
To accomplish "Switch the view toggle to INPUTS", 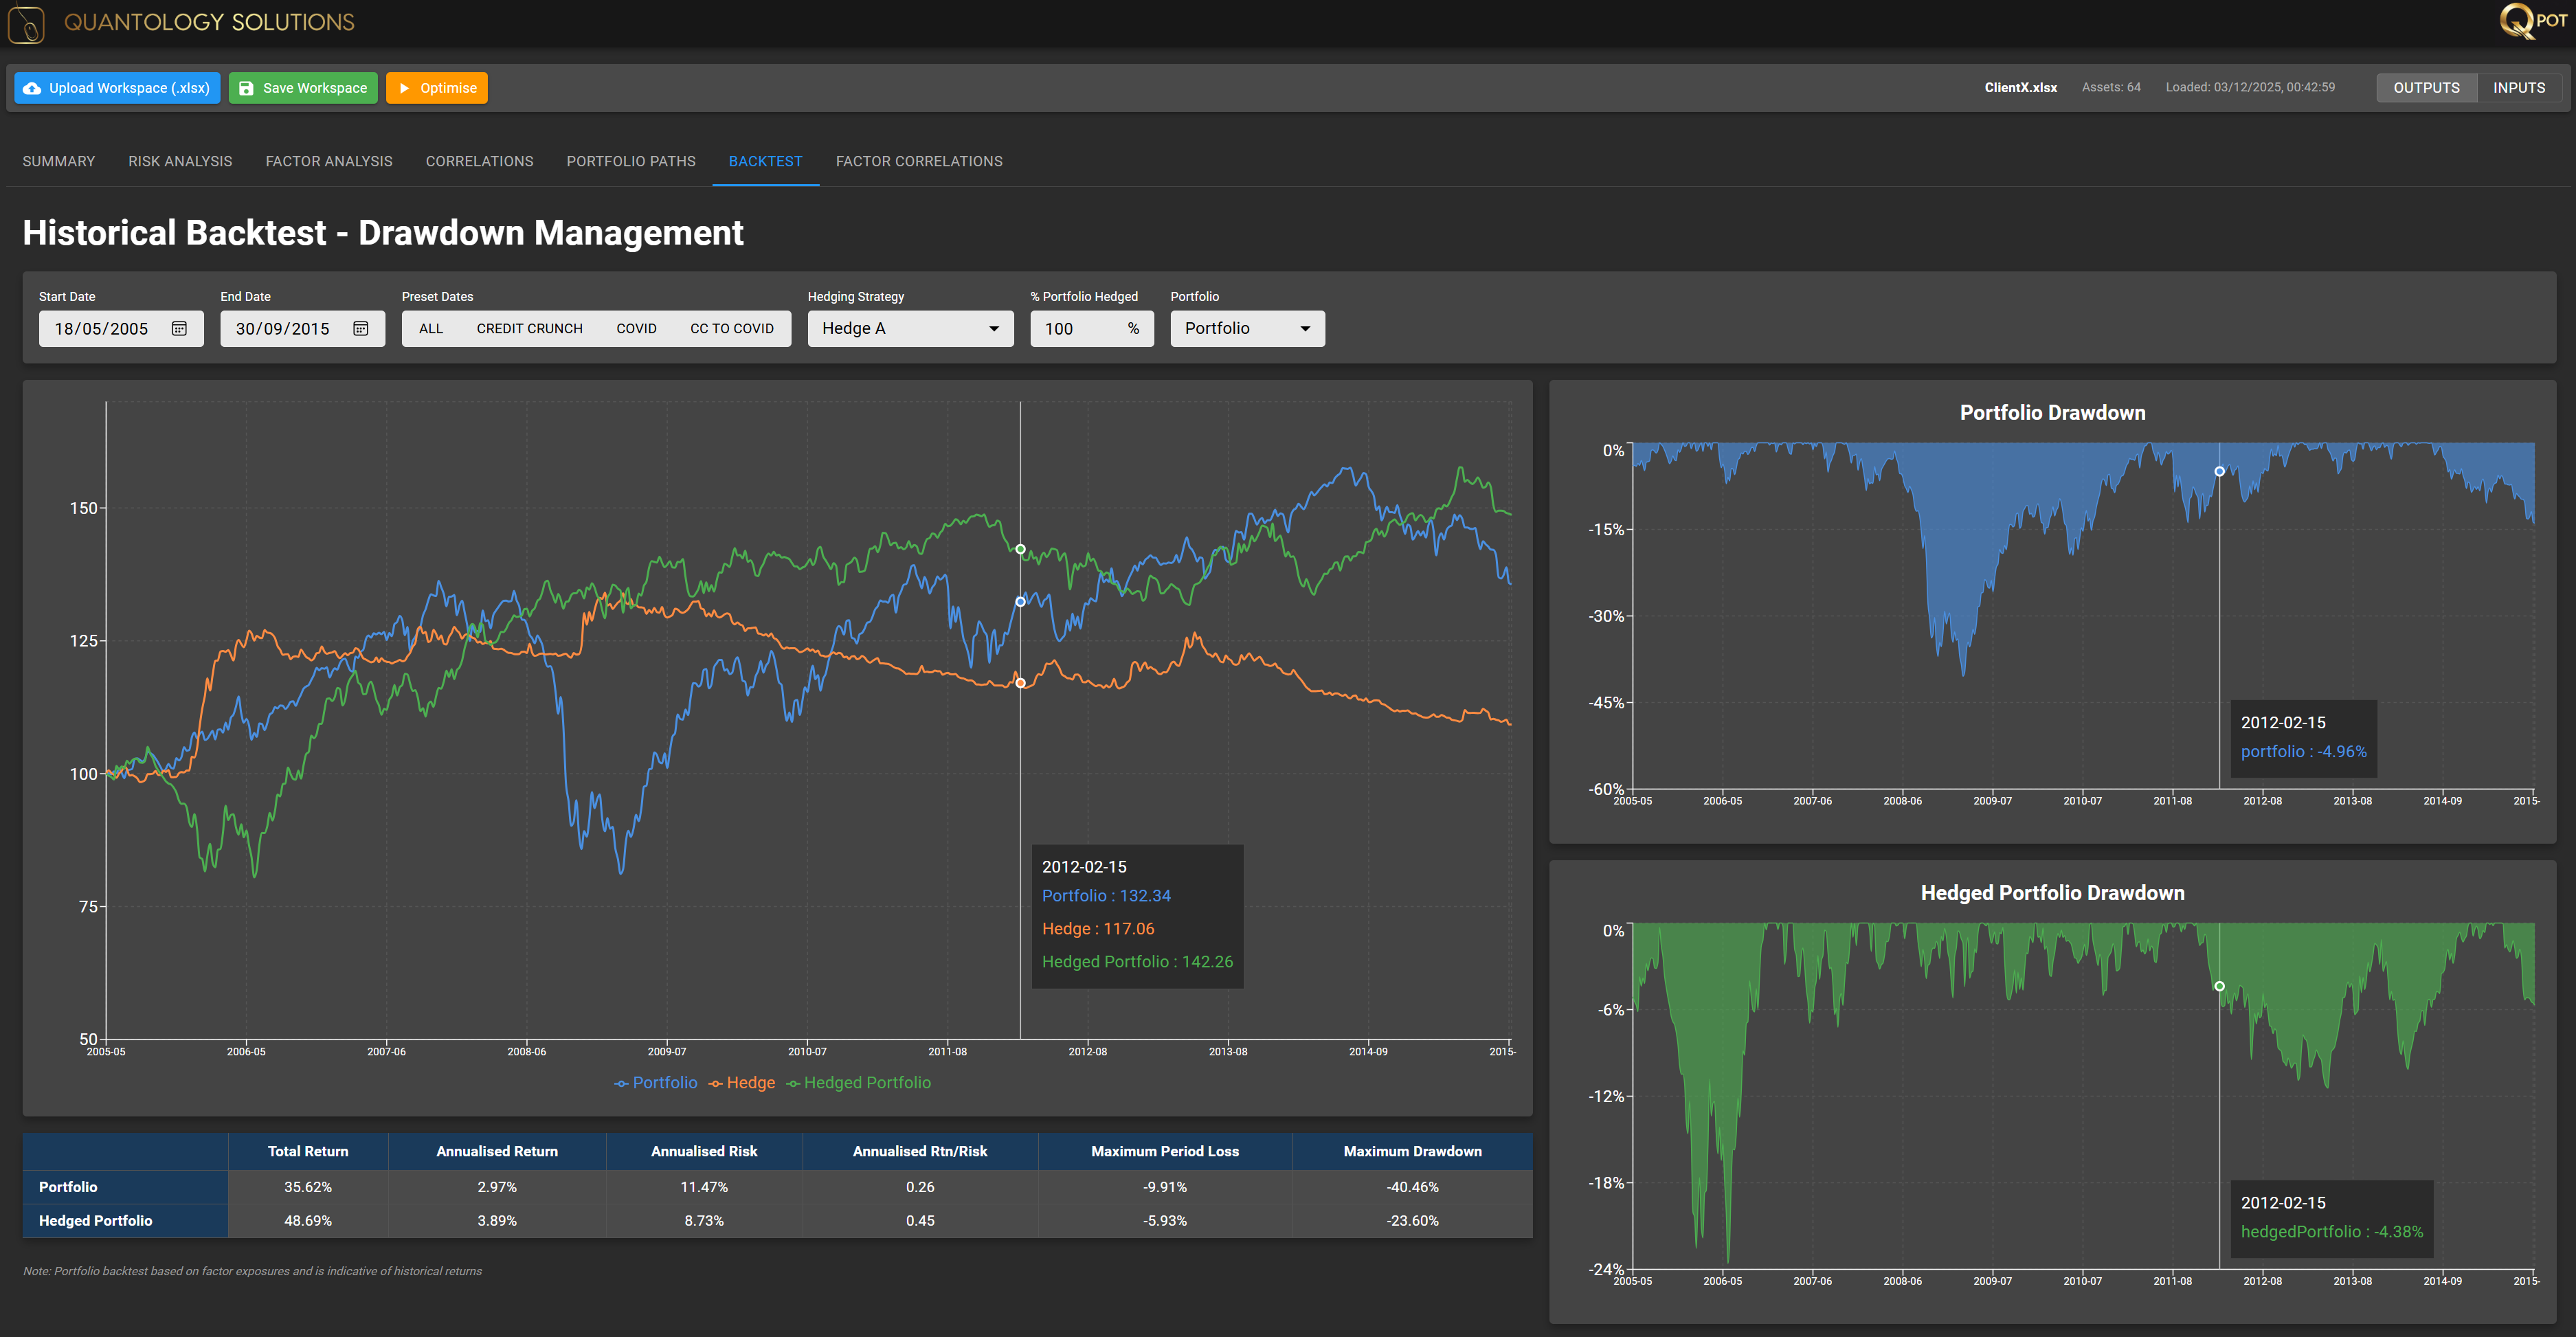I will (x=2518, y=88).
